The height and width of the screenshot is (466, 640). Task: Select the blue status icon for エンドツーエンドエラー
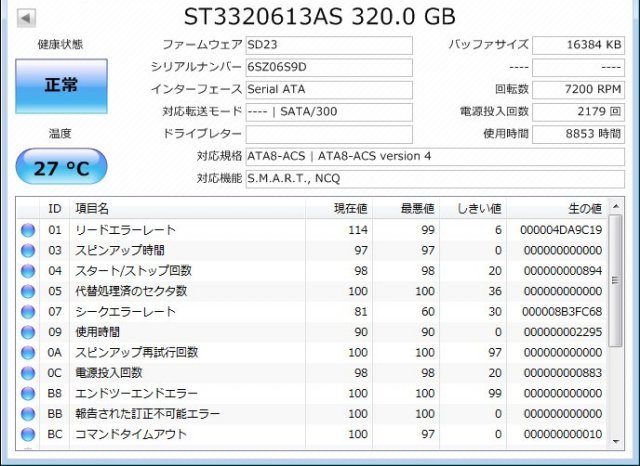[28, 393]
